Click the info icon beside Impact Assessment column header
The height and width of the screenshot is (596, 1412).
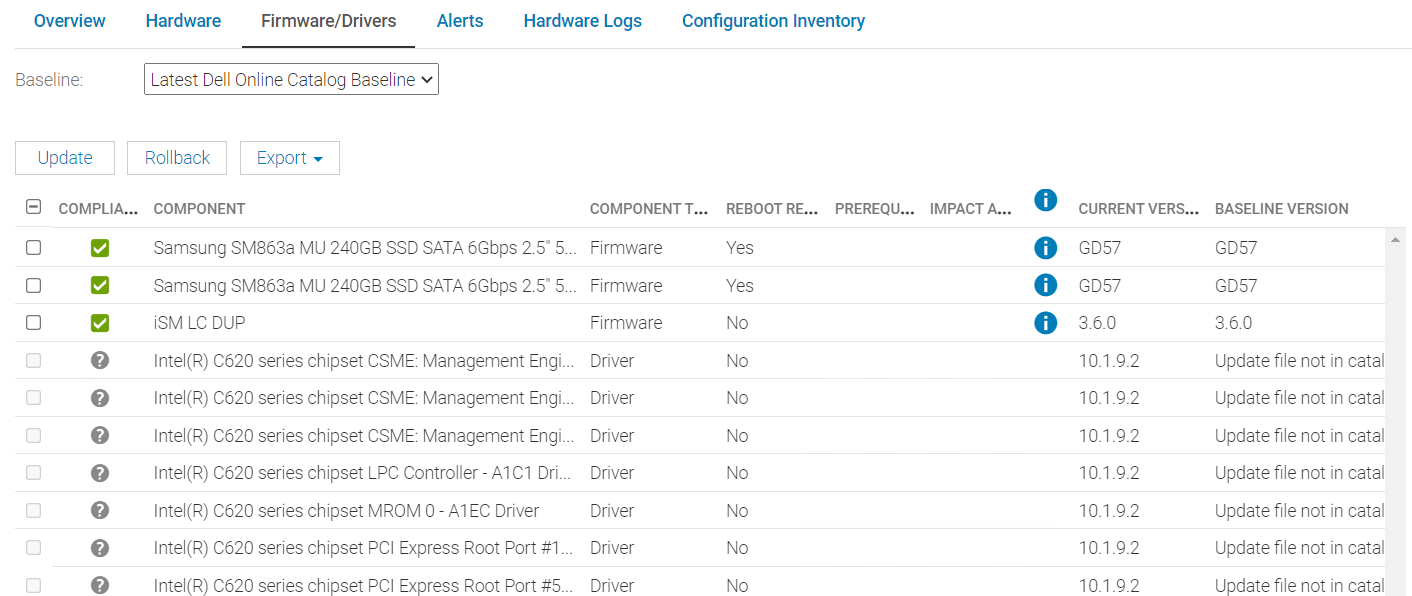pyautogui.click(x=1045, y=200)
